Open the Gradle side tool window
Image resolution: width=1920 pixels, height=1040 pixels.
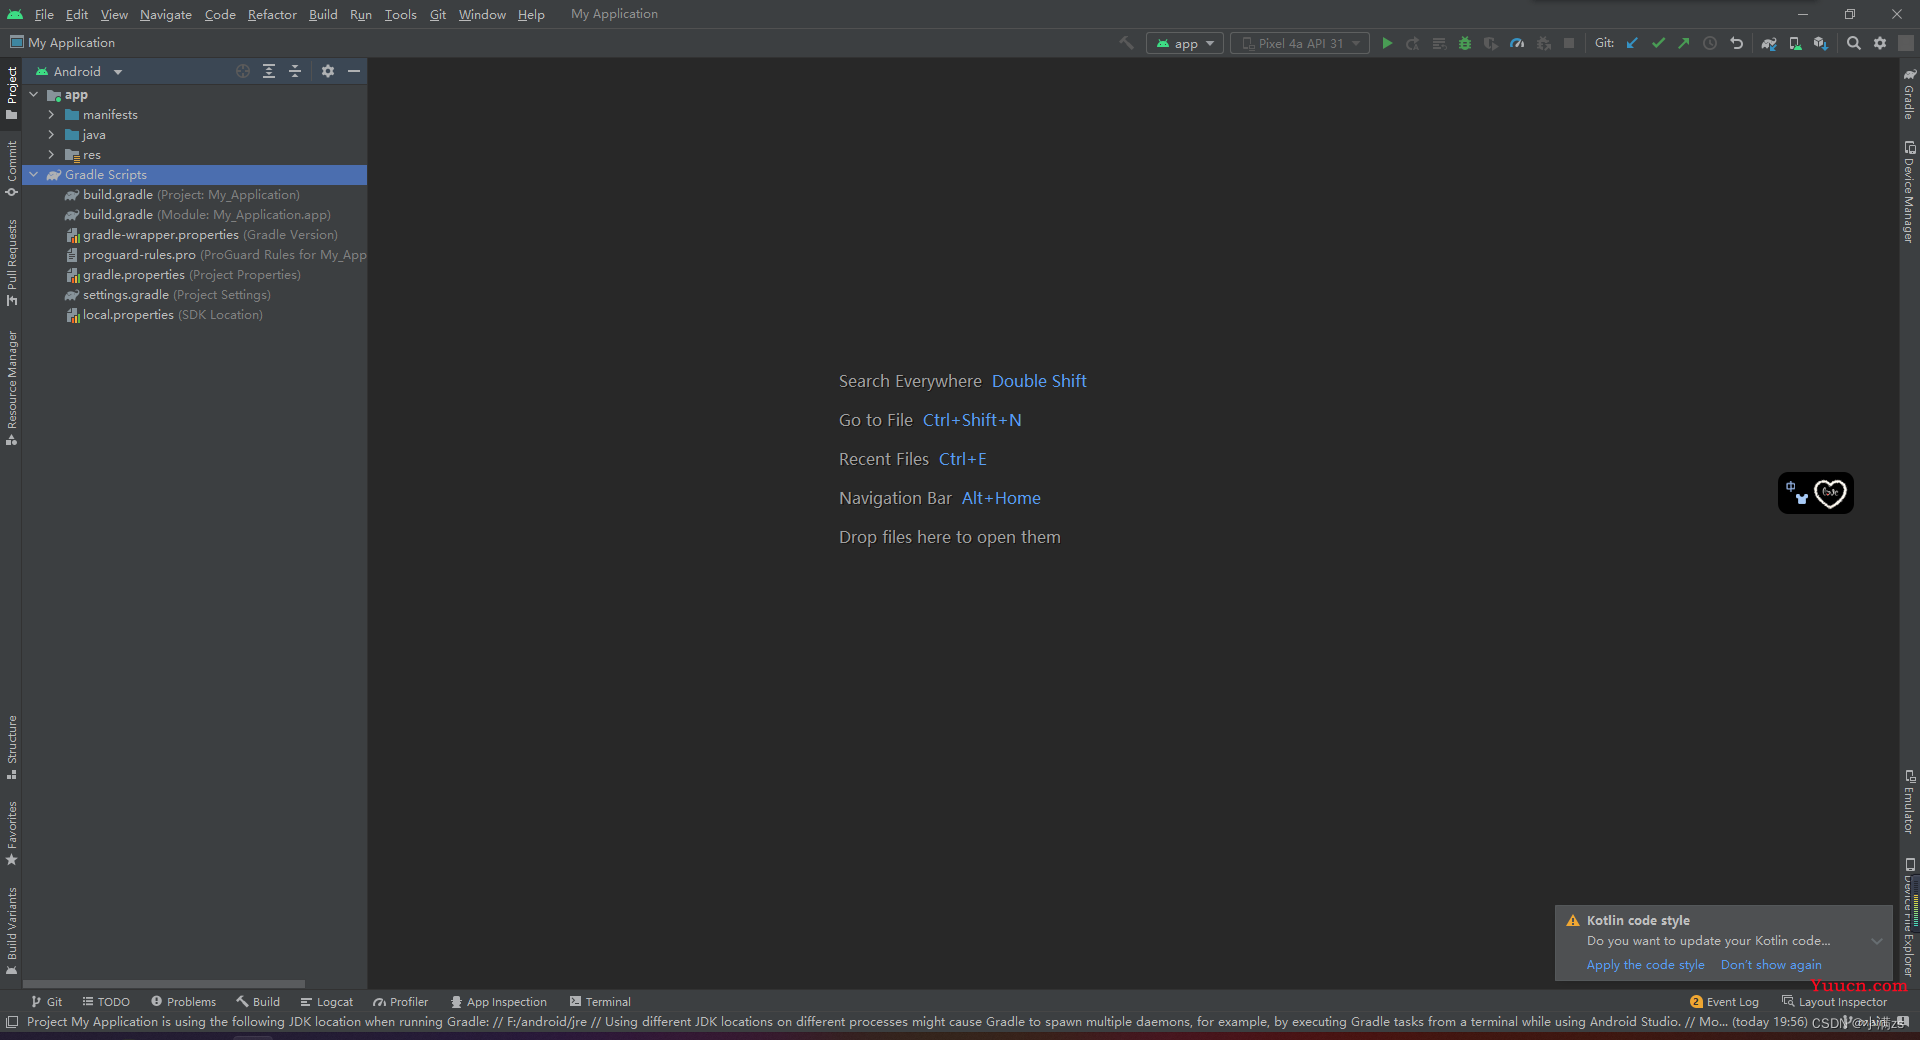[1909, 93]
